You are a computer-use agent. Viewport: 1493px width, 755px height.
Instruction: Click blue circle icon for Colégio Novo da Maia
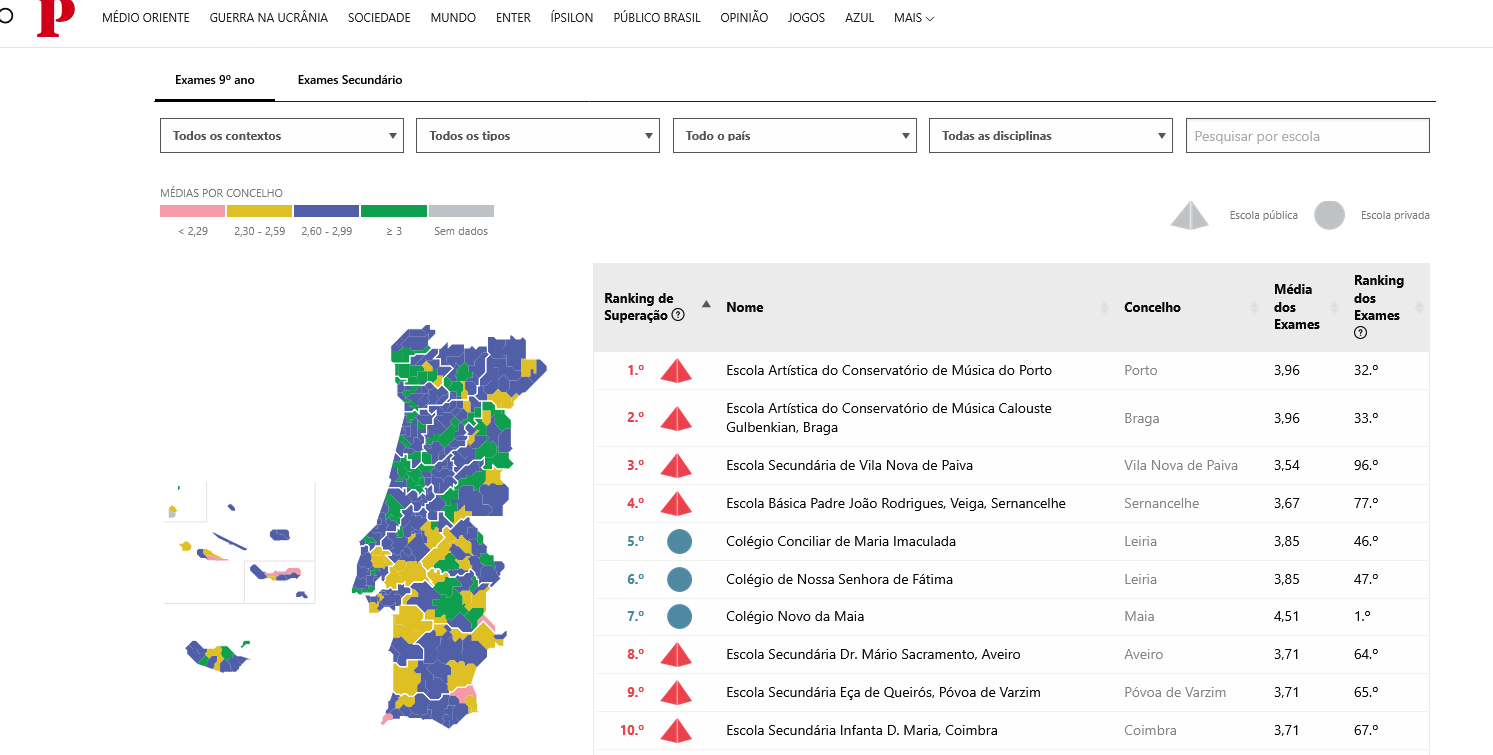point(680,617)
